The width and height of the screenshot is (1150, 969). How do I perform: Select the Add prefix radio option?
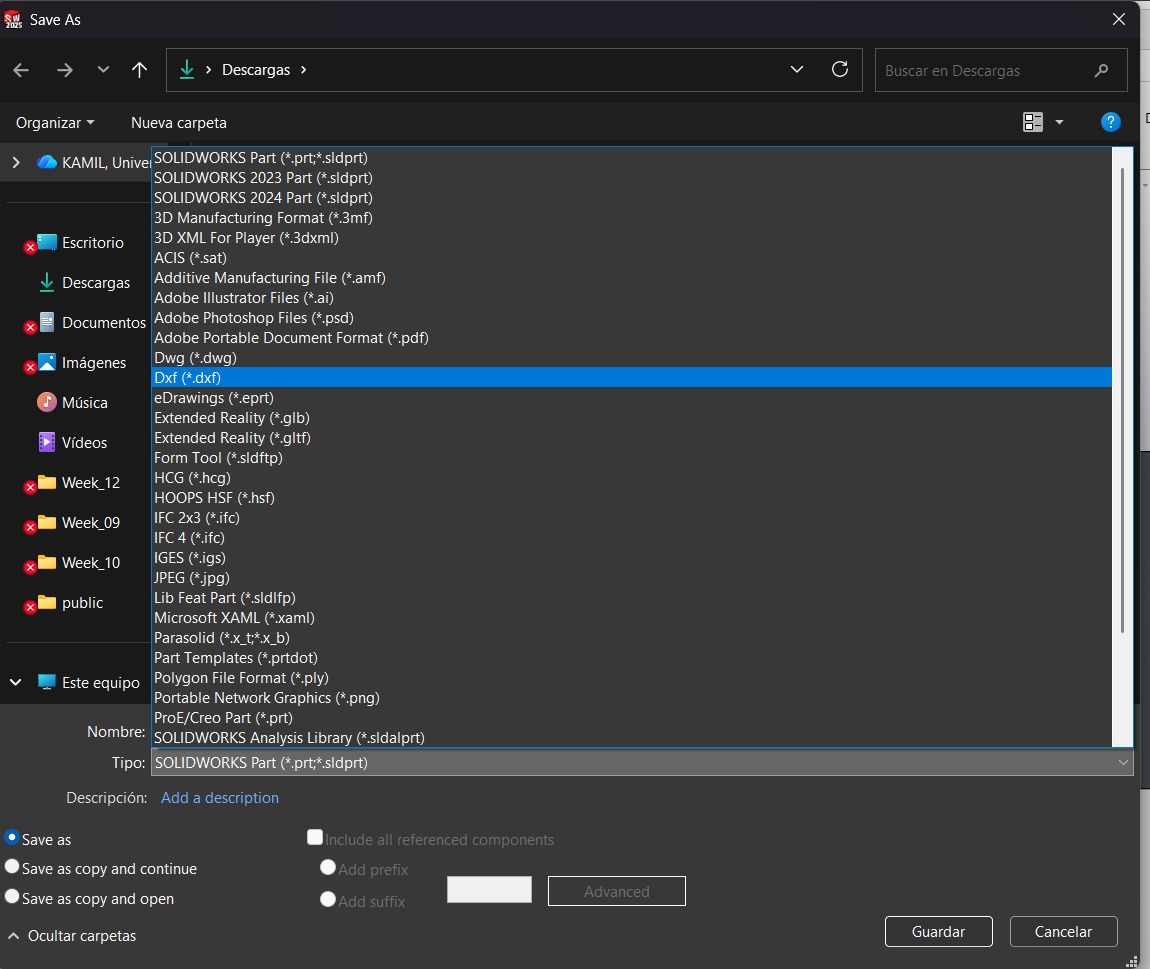tap(328, 868)
